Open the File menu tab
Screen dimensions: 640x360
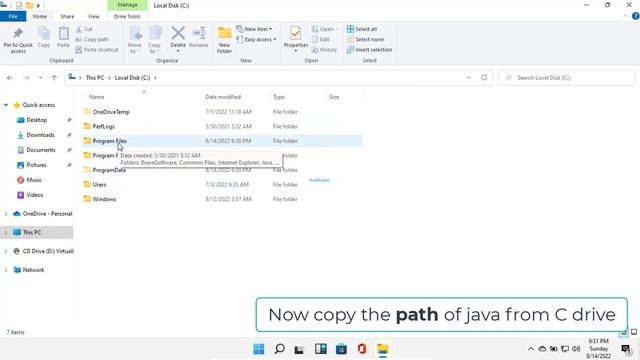(13, 16)
